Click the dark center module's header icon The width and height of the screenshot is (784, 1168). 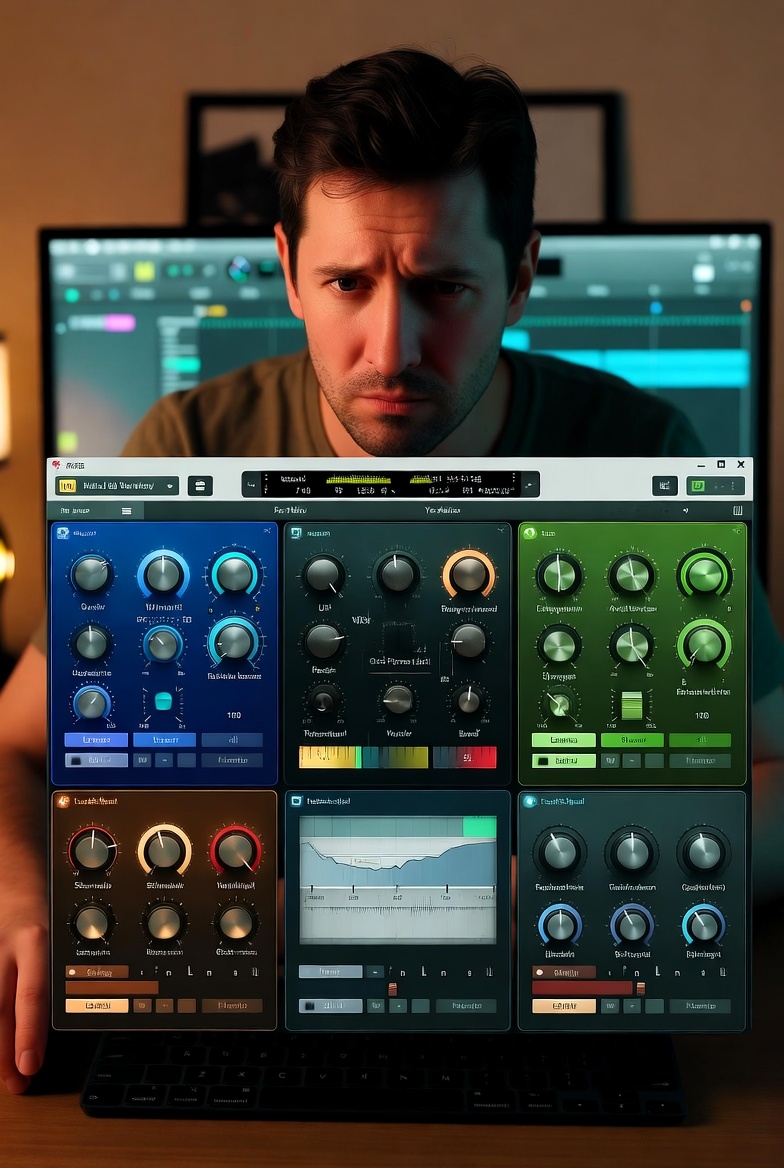coord(296,534)
